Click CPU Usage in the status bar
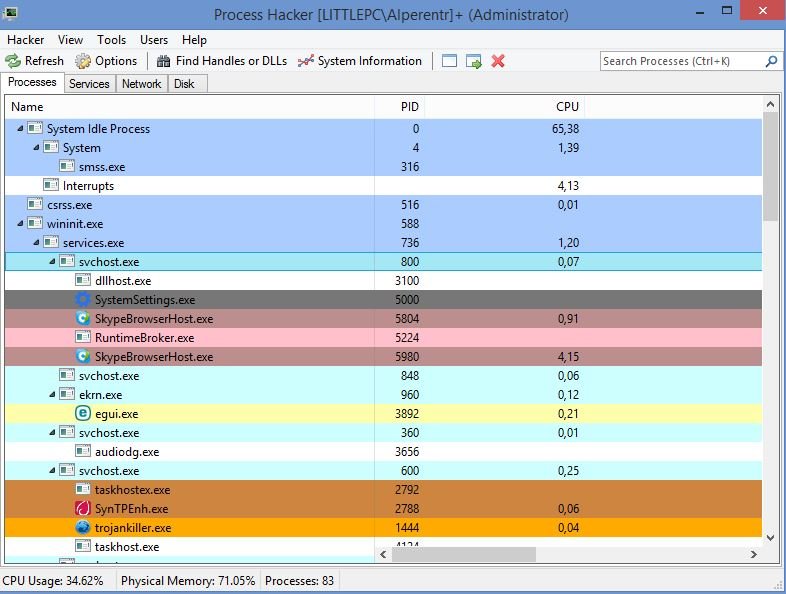This screenshot has height=594, width=786. coord(53,580)
